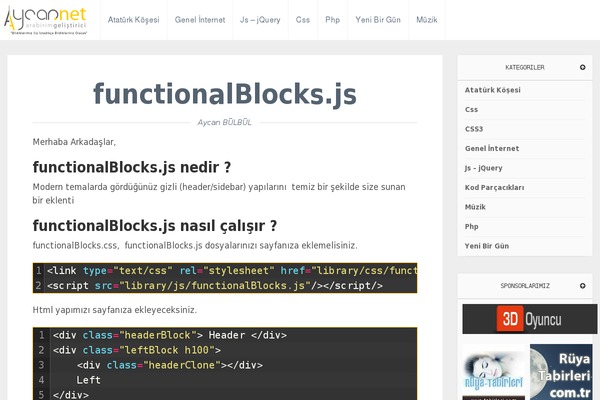Open Yeni Bir Gün in top navigation
This screenshot has height=400, width=600.
(378, 20)
